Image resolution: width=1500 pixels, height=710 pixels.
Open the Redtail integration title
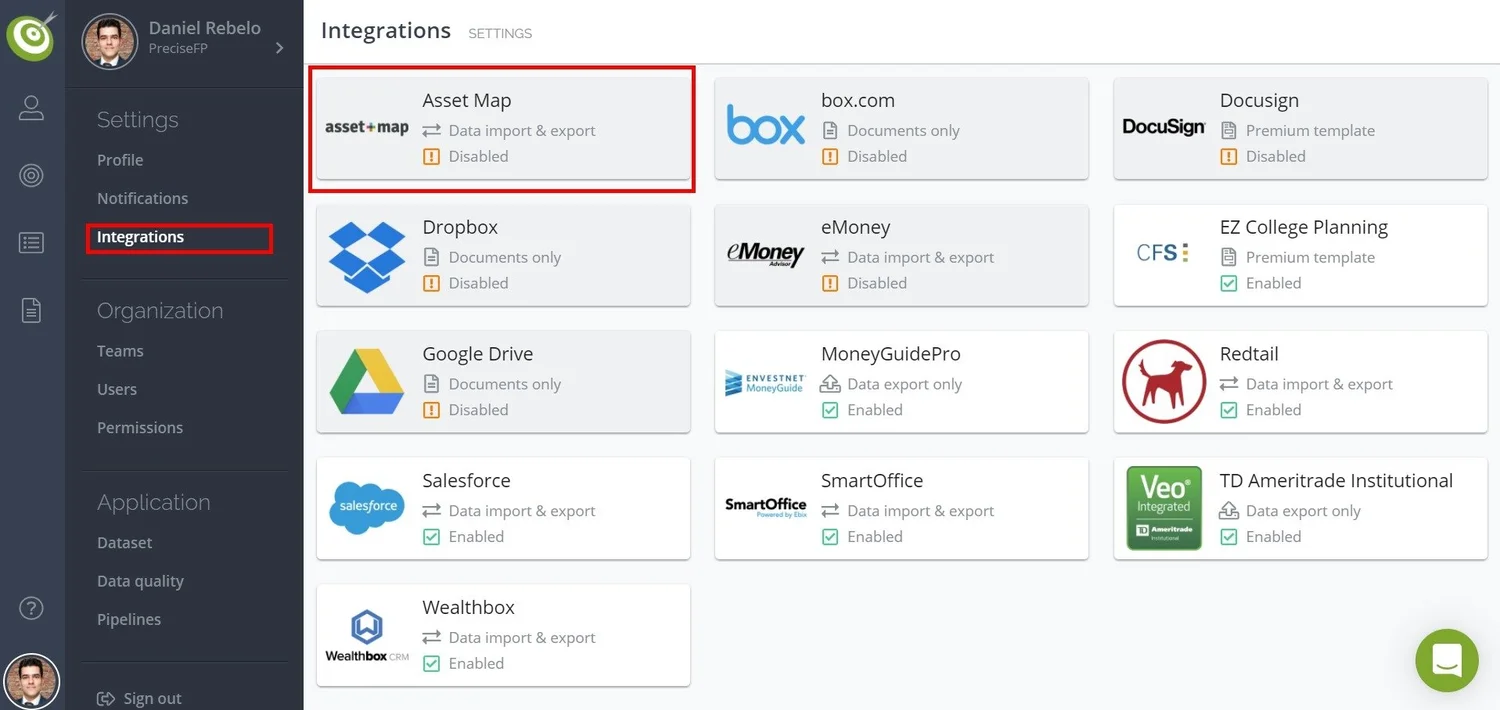click(x=1249, y=354)
